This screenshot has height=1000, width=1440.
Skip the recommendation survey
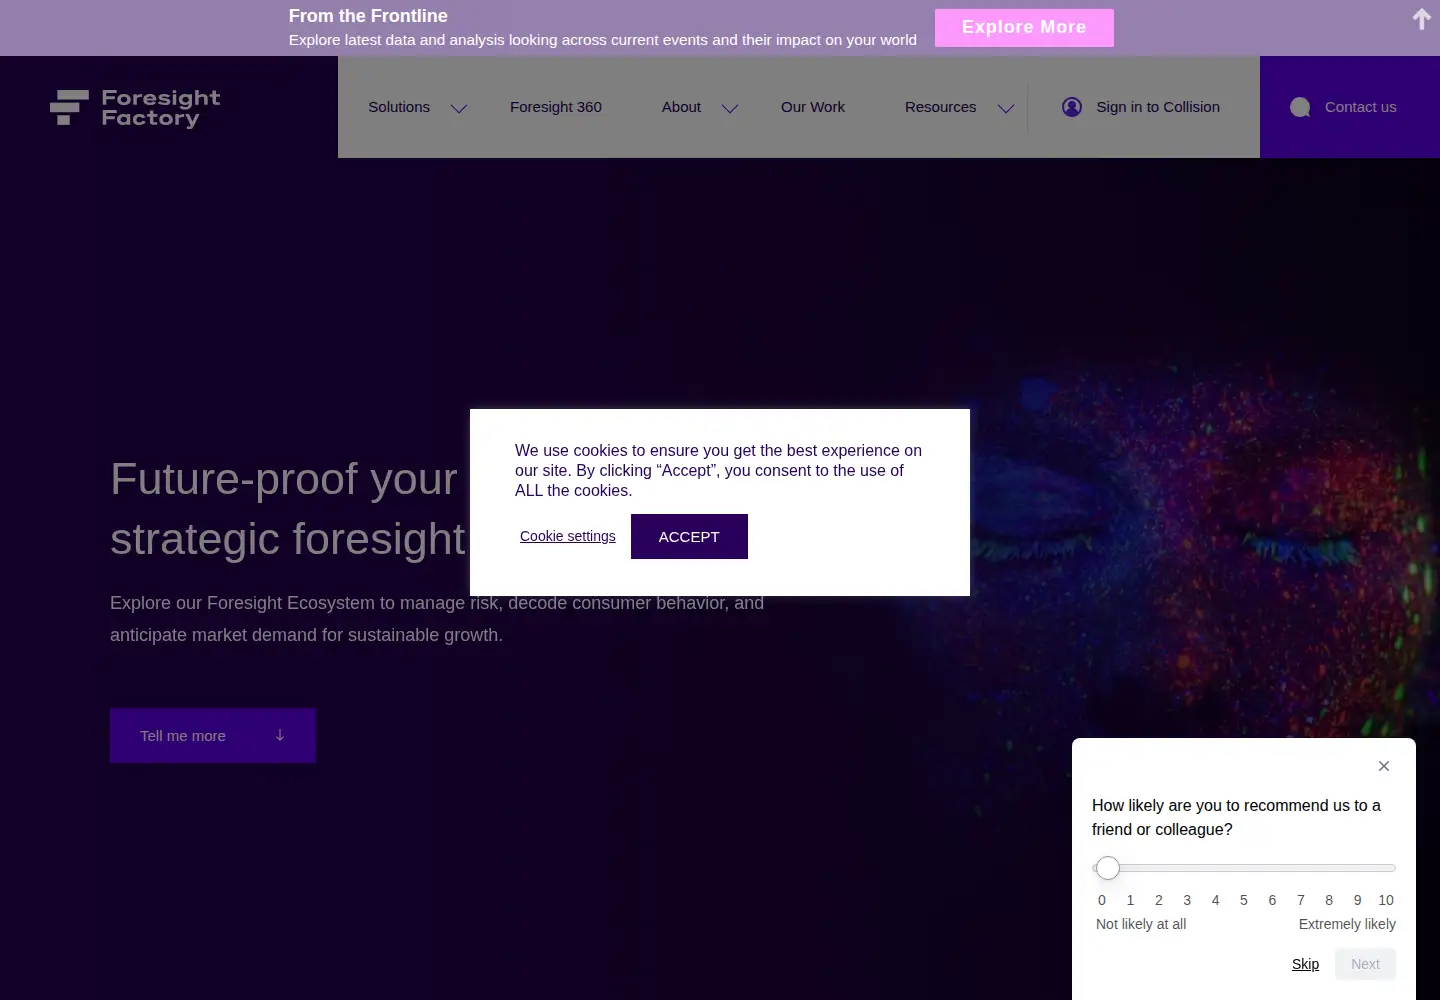point(1305,964)
